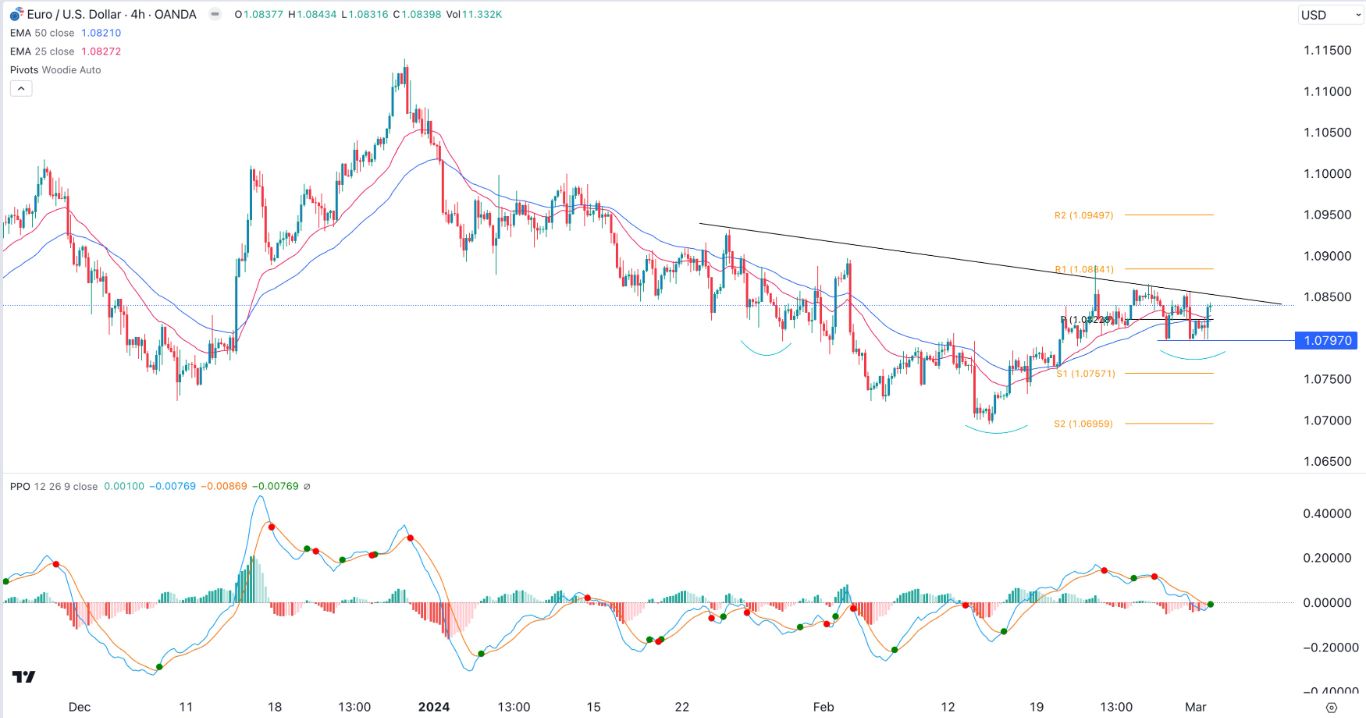Click the ellipsis icon next to the chart title
The width and height of the screenshot is (1366, 718).
[x=213, y=15]
